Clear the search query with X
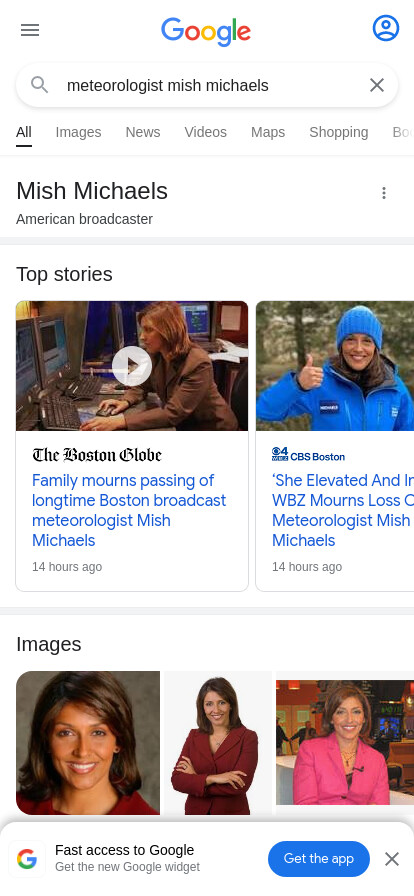This screenshot has height=896, width=414. [377, 85]
